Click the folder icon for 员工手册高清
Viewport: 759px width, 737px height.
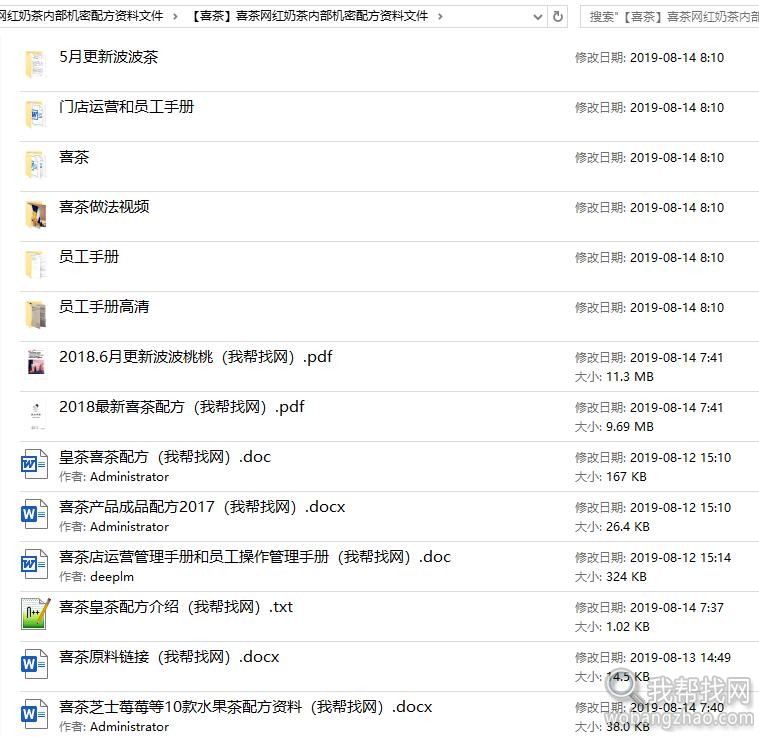pyautogui.click(x=35, y=315)
